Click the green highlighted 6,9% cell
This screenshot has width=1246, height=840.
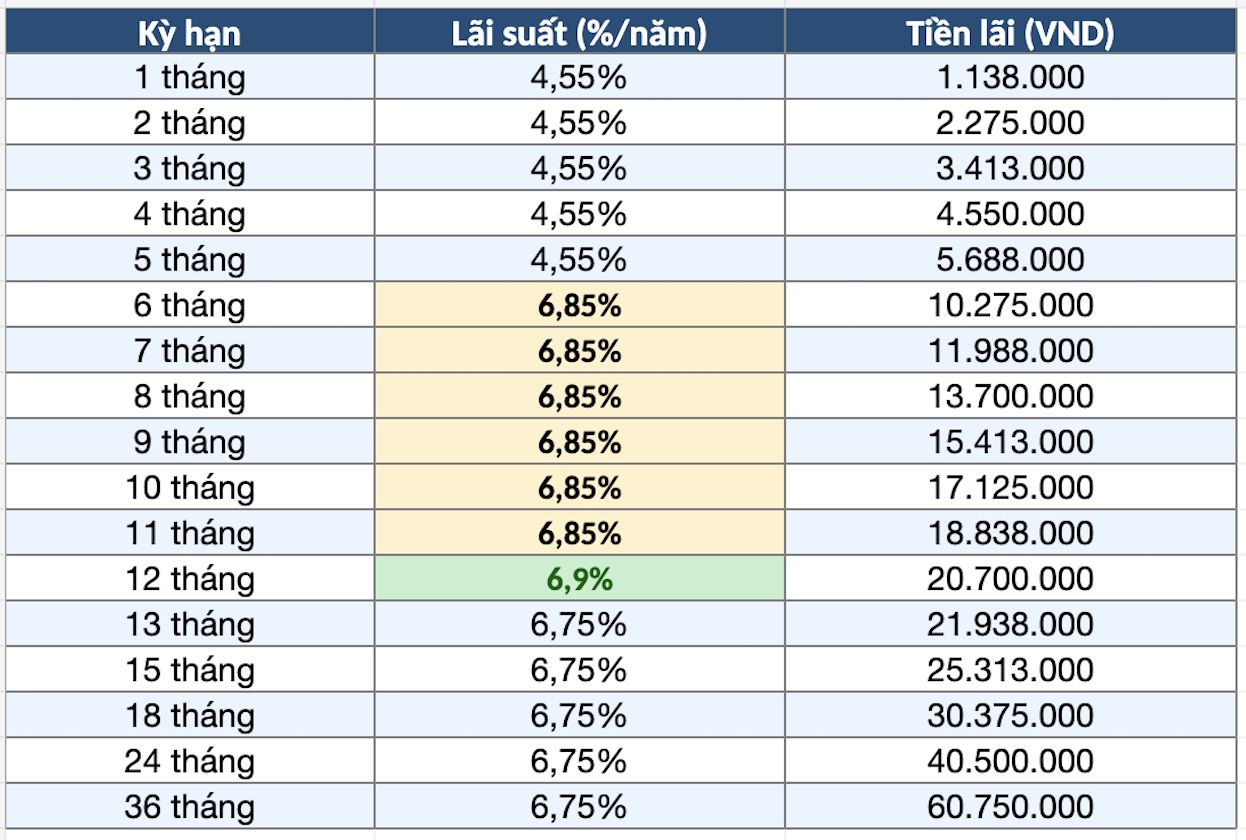point(580,579)
